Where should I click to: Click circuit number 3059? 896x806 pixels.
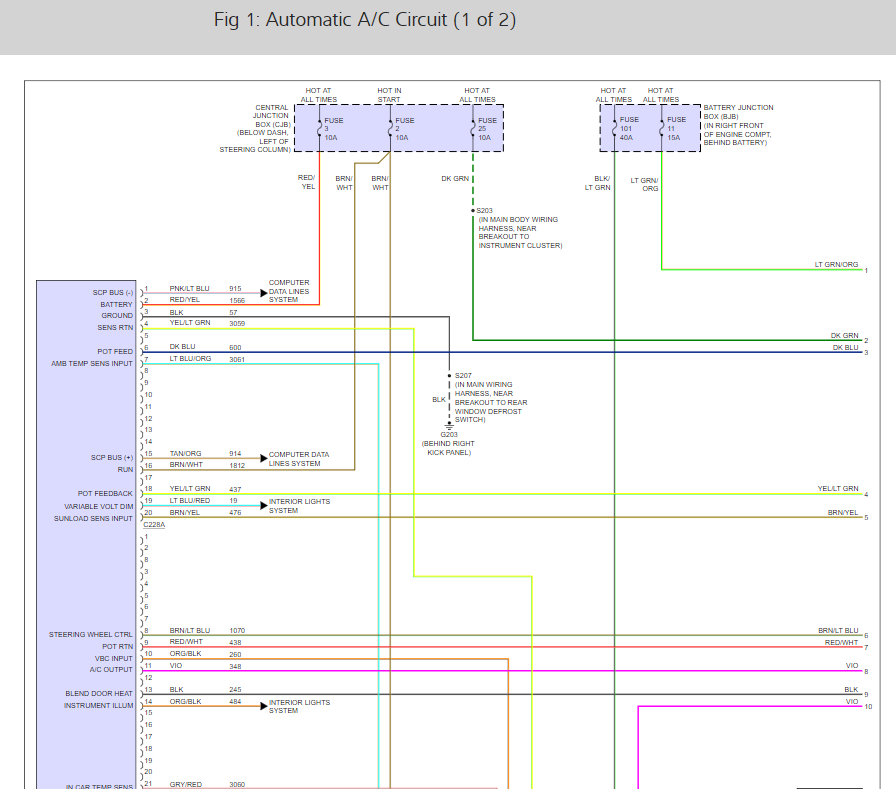click(x=237, y=324)
